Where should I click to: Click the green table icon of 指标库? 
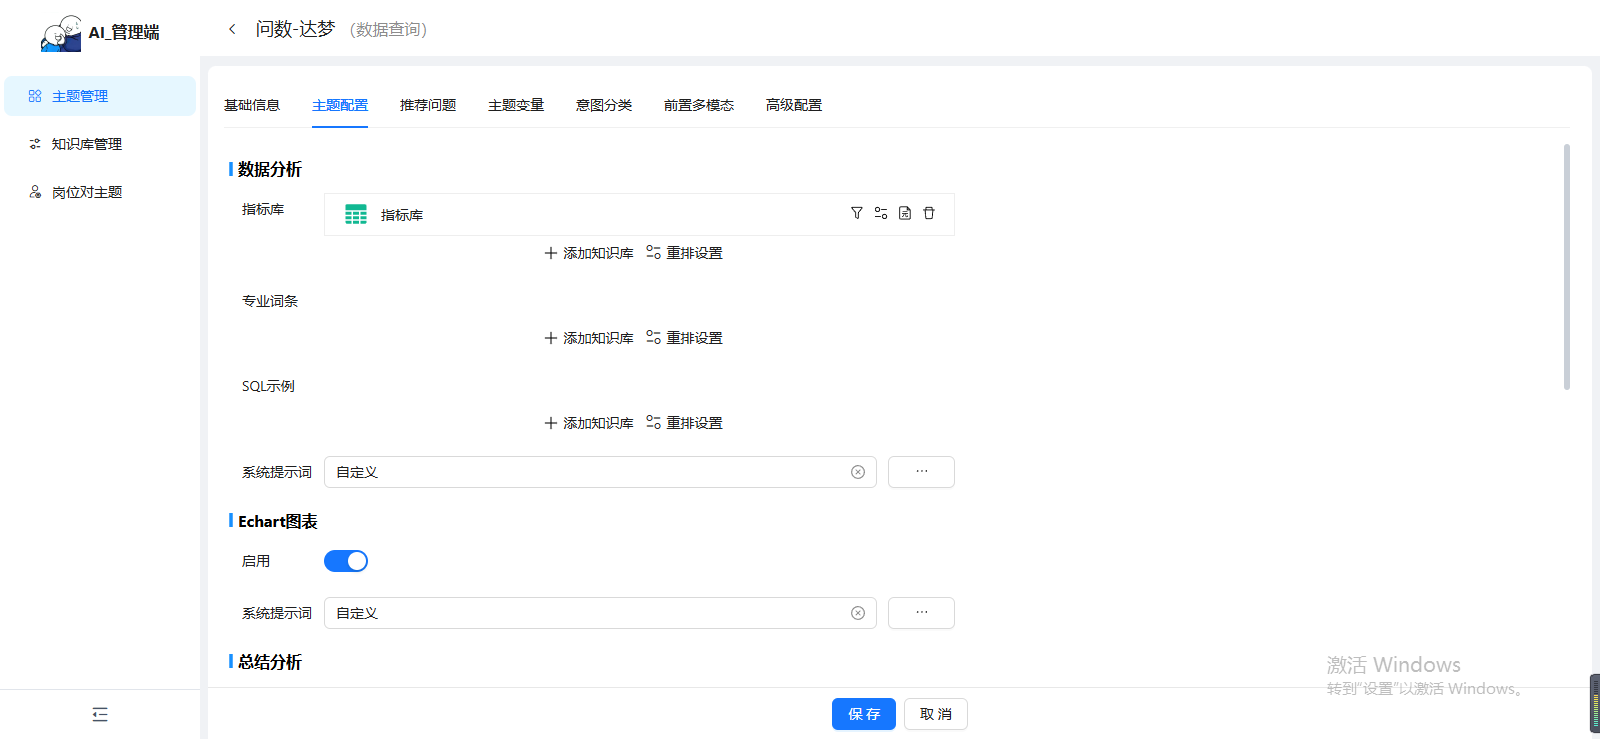[x=356, y=215]
